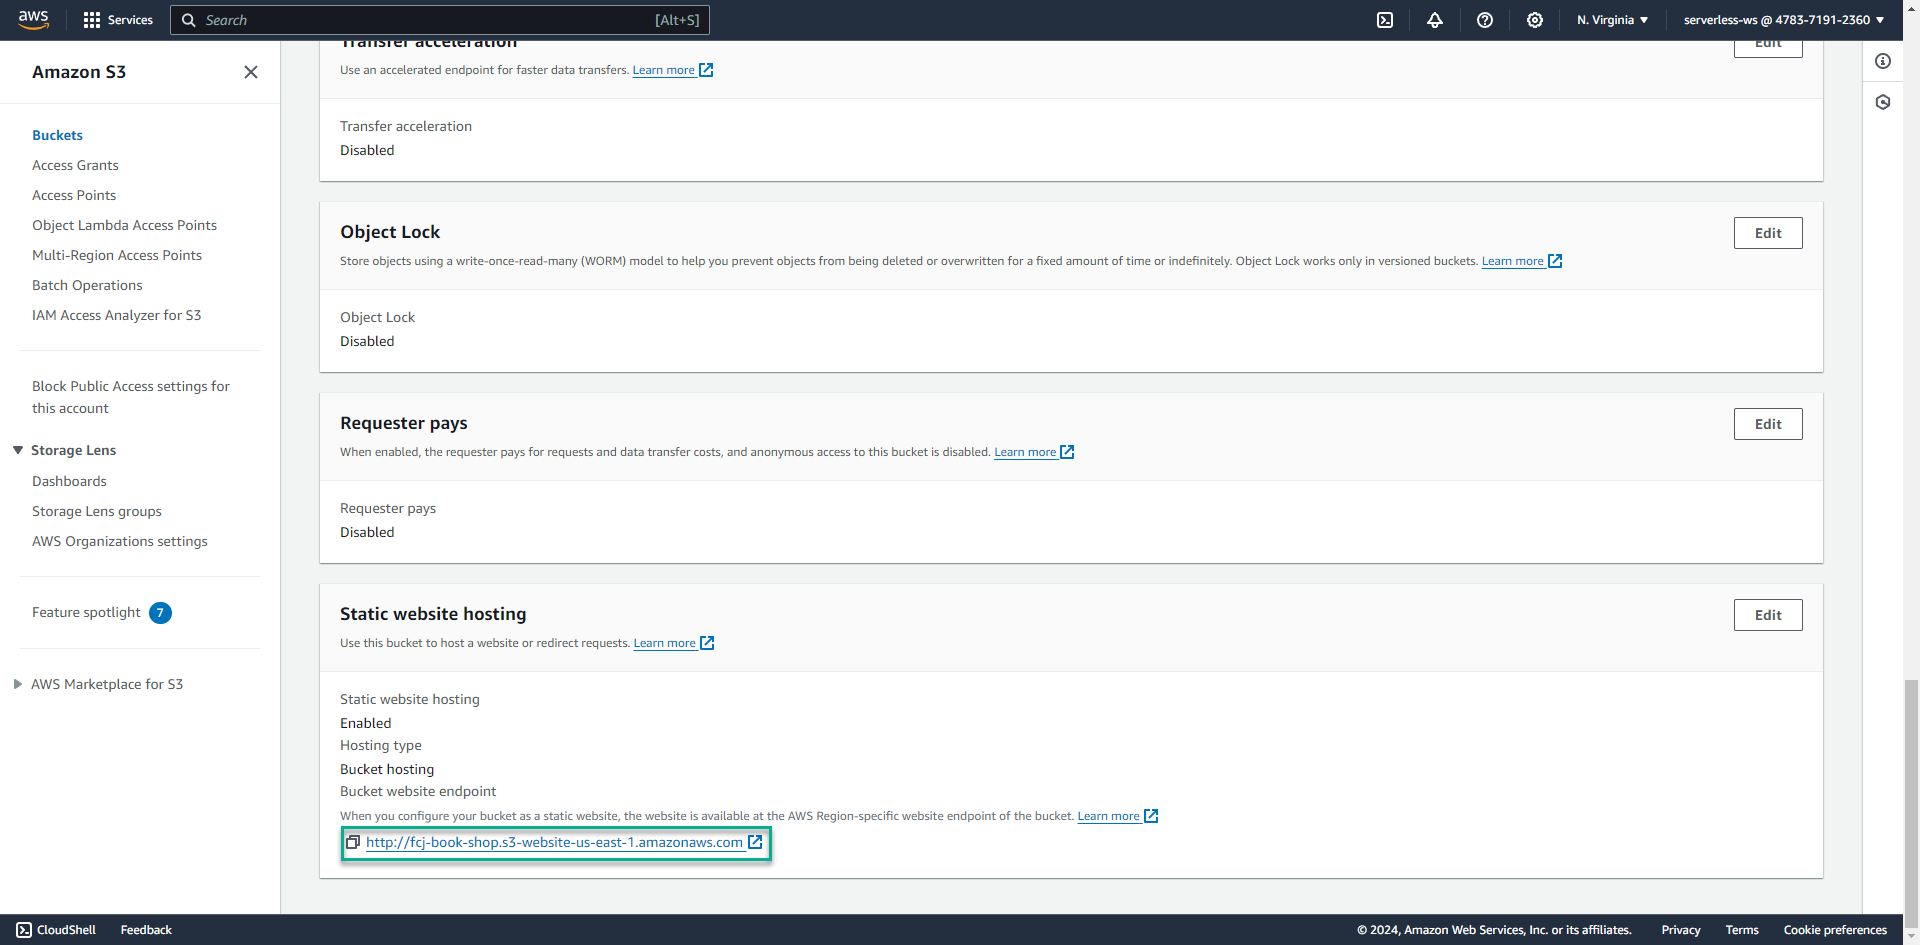Open Batch Operations

coord(87,285)
